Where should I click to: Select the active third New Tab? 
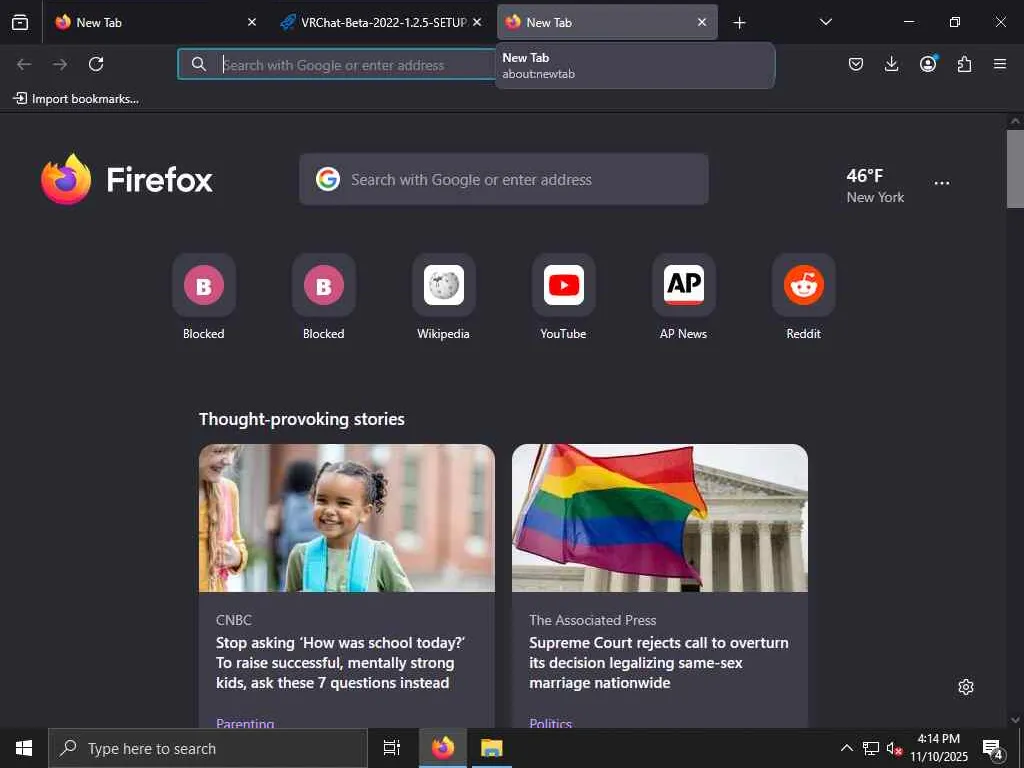click(x=607, y=22)
